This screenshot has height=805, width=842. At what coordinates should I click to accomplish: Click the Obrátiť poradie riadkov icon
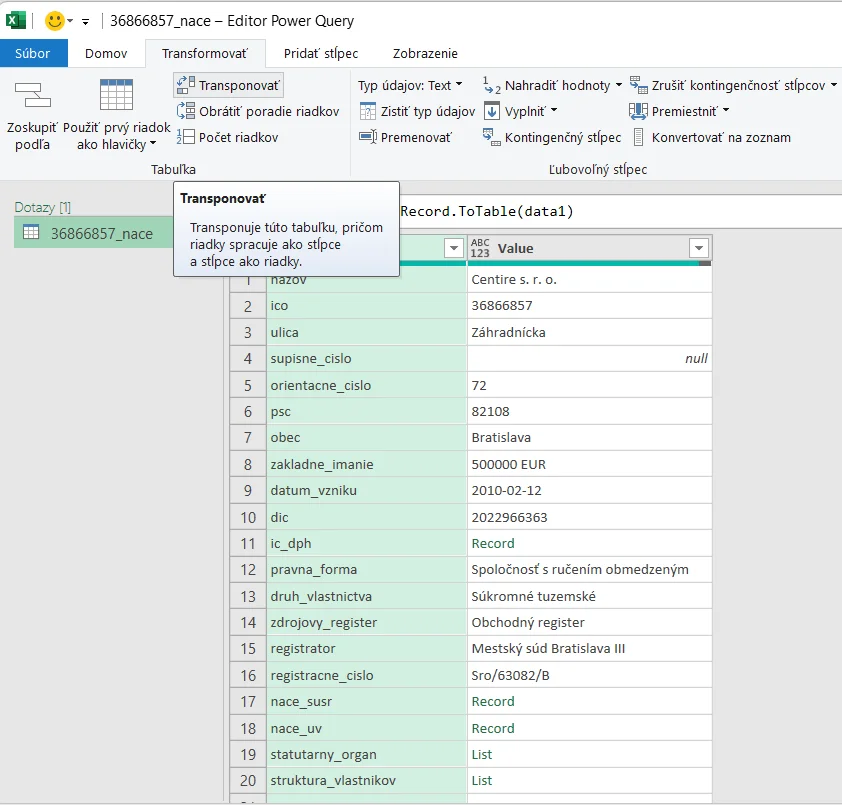coord(186,111)
